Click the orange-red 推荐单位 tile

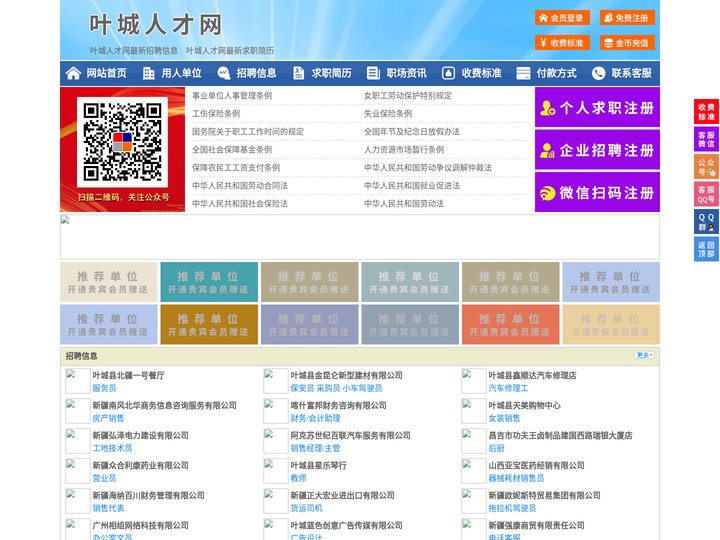point(511,324)
